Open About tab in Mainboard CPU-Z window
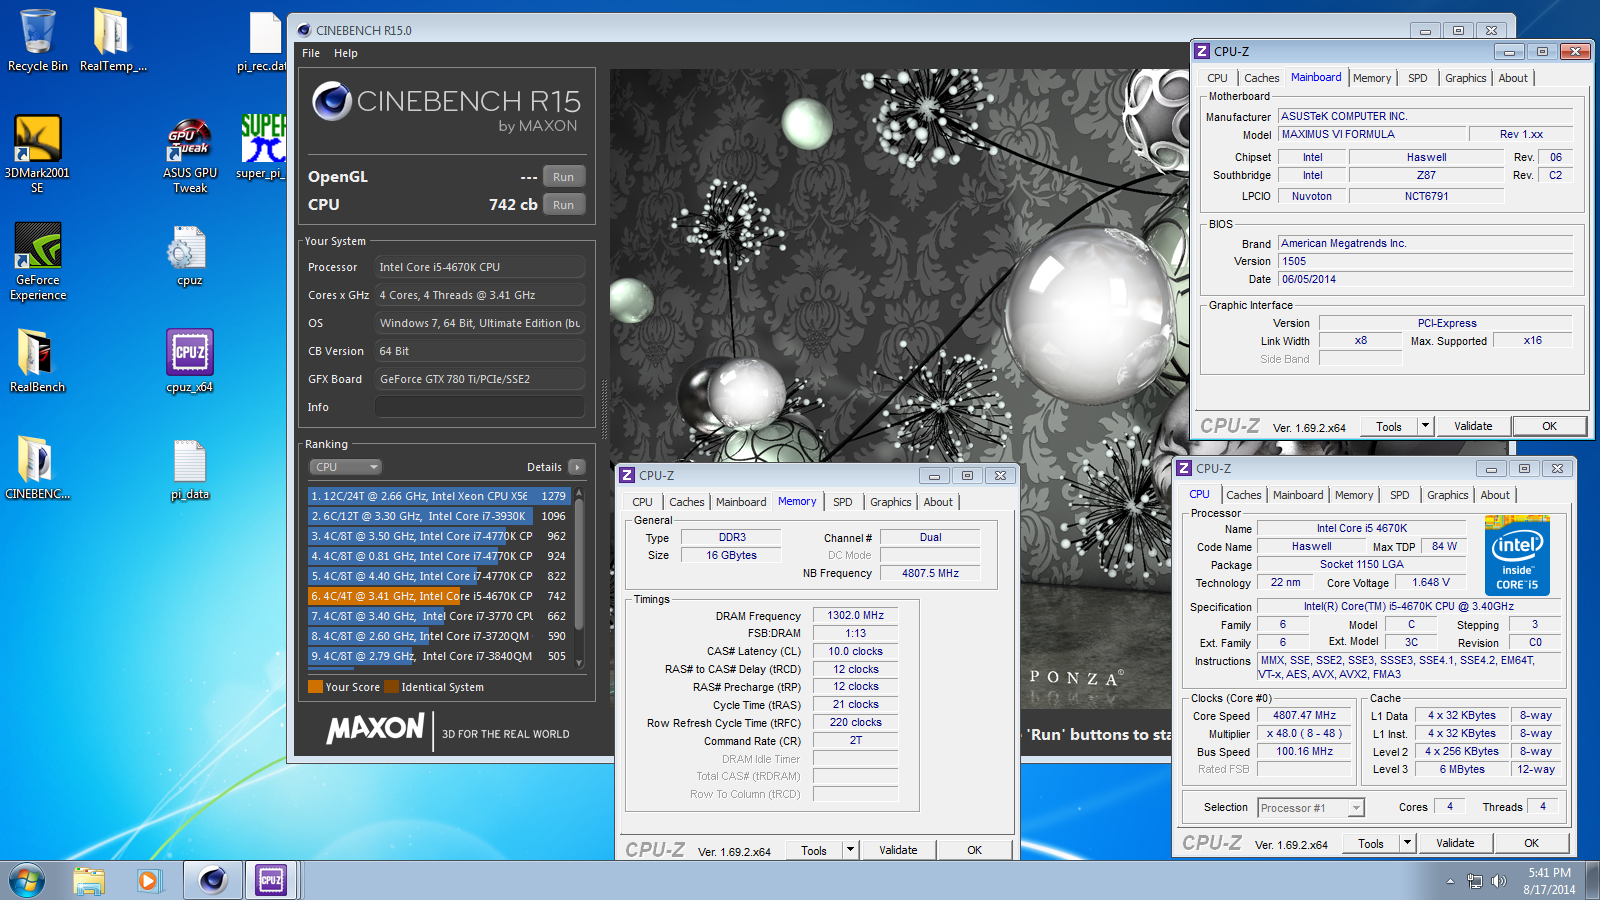Screen dimensions: 1600x900 [x=1513, y=78]
